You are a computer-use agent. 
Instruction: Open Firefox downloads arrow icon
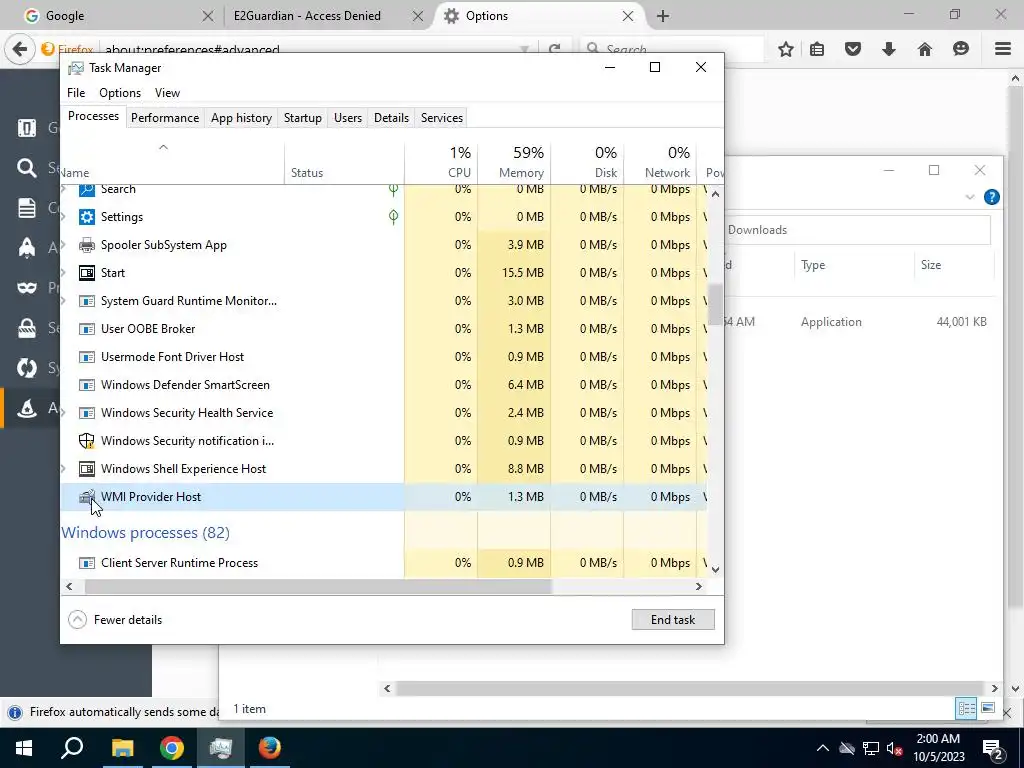tap(889, 49)
